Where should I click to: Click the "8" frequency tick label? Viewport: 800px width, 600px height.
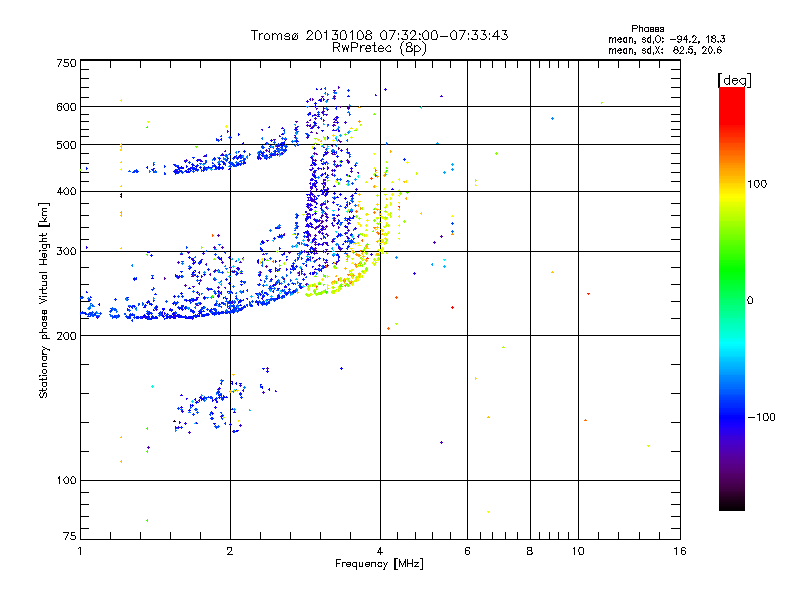(530, 551)
